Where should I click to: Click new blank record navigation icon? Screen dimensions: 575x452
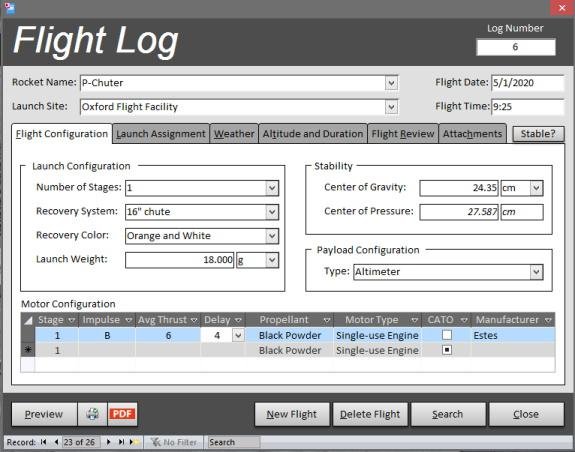(x=134, y=442)
